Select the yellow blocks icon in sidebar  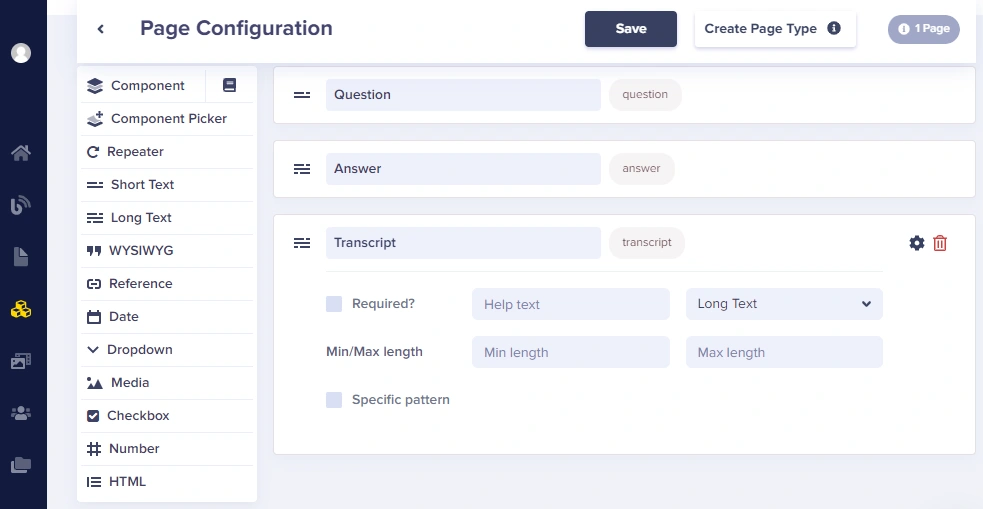click(21, 309)
